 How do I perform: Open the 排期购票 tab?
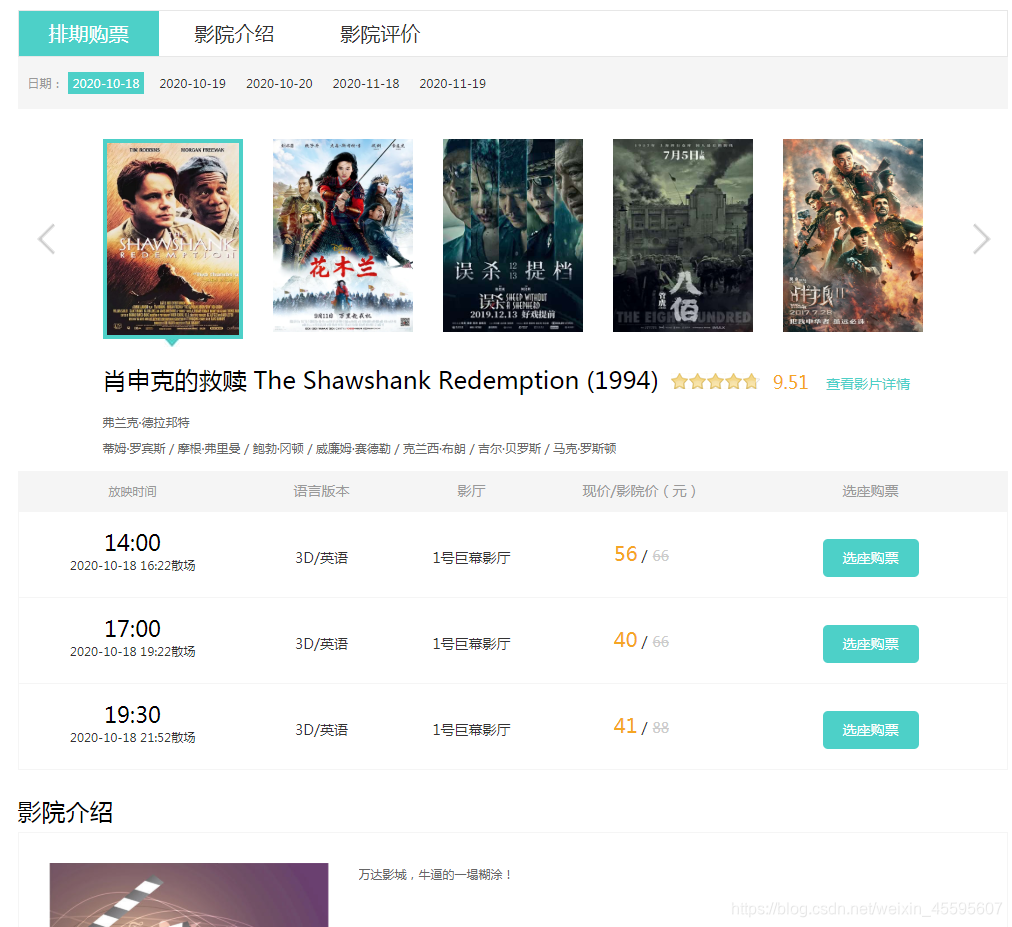coord(88,34)
